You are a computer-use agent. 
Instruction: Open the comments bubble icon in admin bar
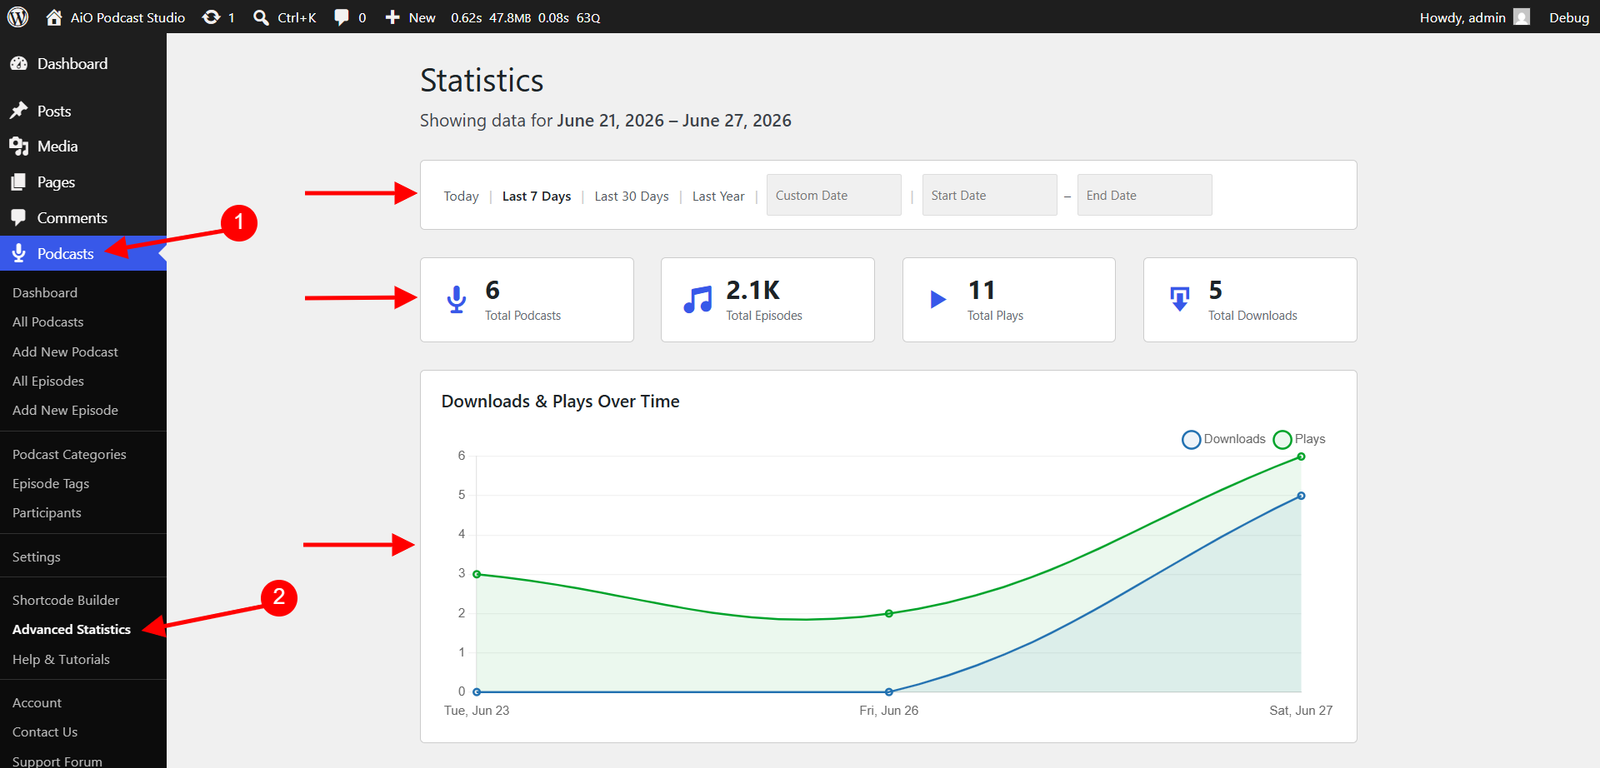pyautogui.click(x=342, y=17)
